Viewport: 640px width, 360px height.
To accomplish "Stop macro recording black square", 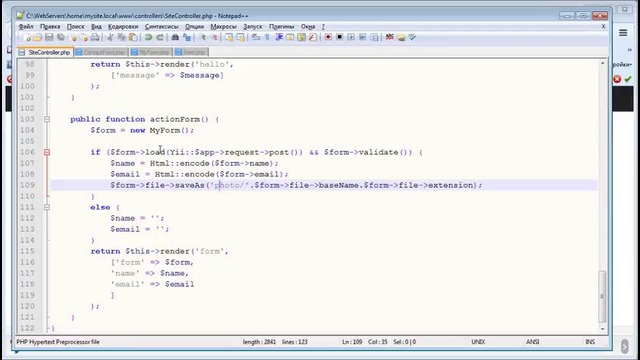I will click(x=339, y=37).
